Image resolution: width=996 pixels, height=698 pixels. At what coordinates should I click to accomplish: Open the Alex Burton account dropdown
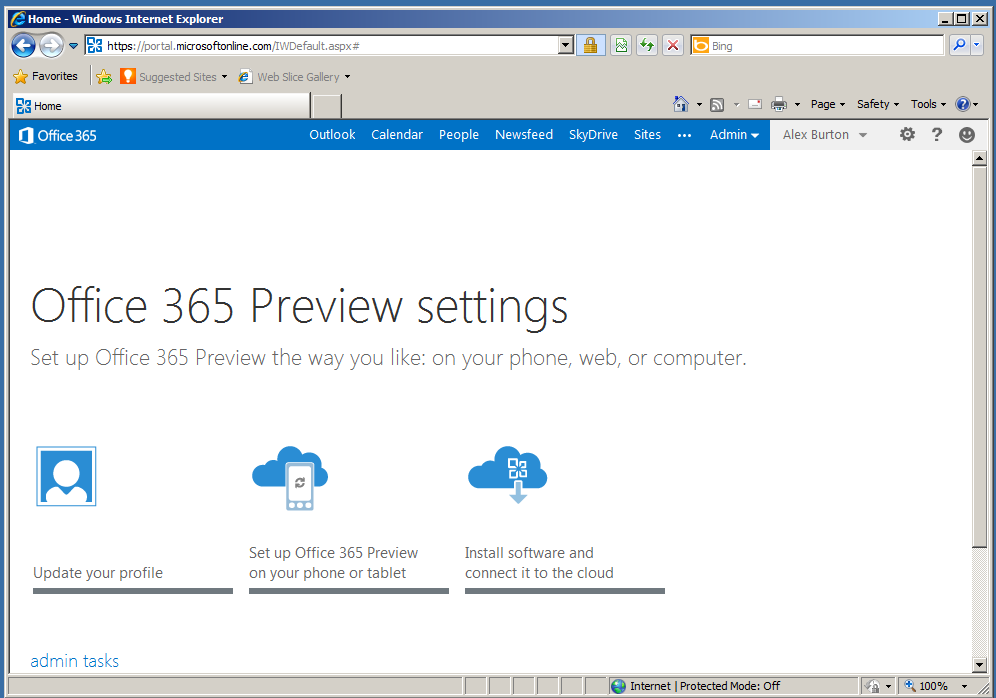pyautogui.click(x=824, y=135)
